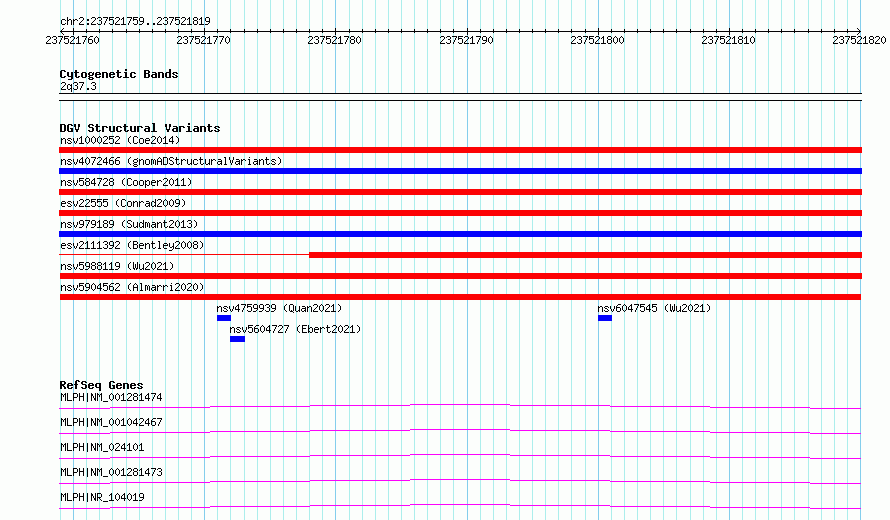Click ruler position 237521770
890x520 pixels.
pos(203,40)
